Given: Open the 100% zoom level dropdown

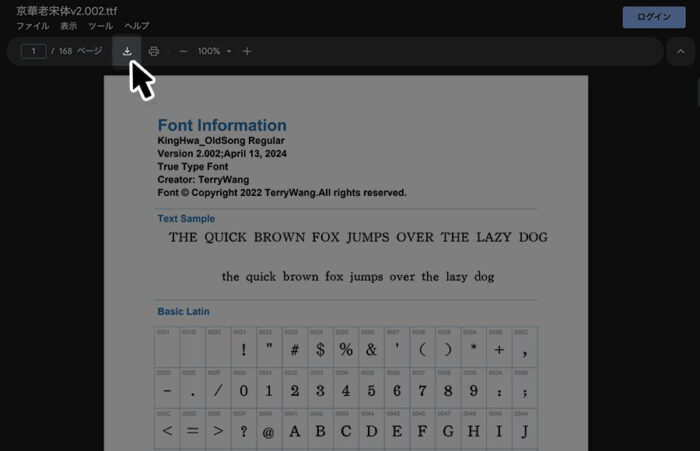Looking at the screenshot, I should (214, 51).
